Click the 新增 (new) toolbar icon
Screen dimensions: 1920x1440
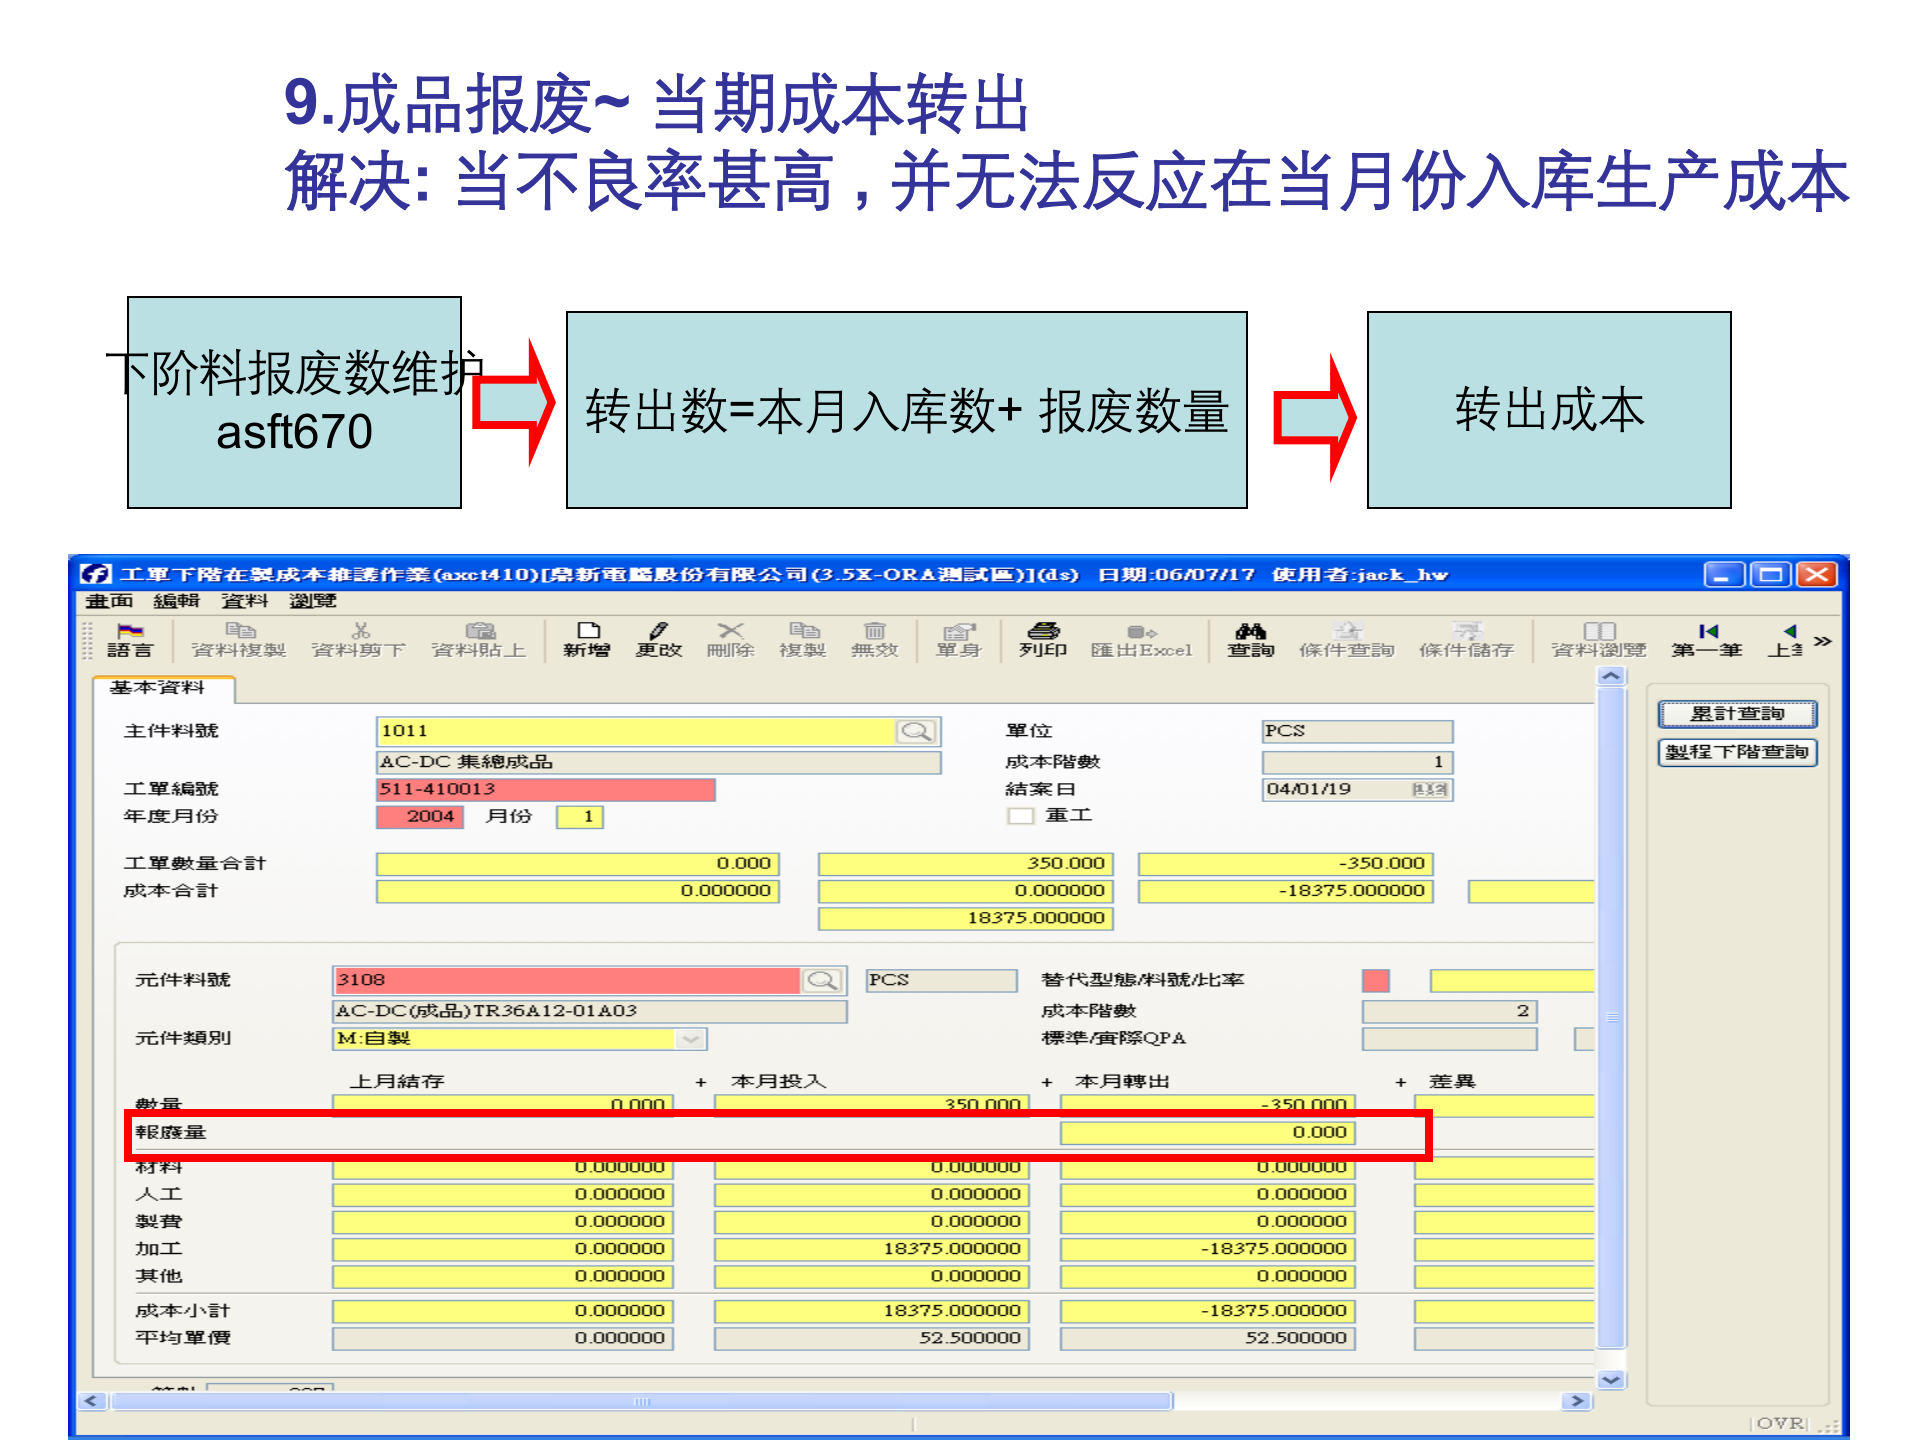click(x=586, y=641)
